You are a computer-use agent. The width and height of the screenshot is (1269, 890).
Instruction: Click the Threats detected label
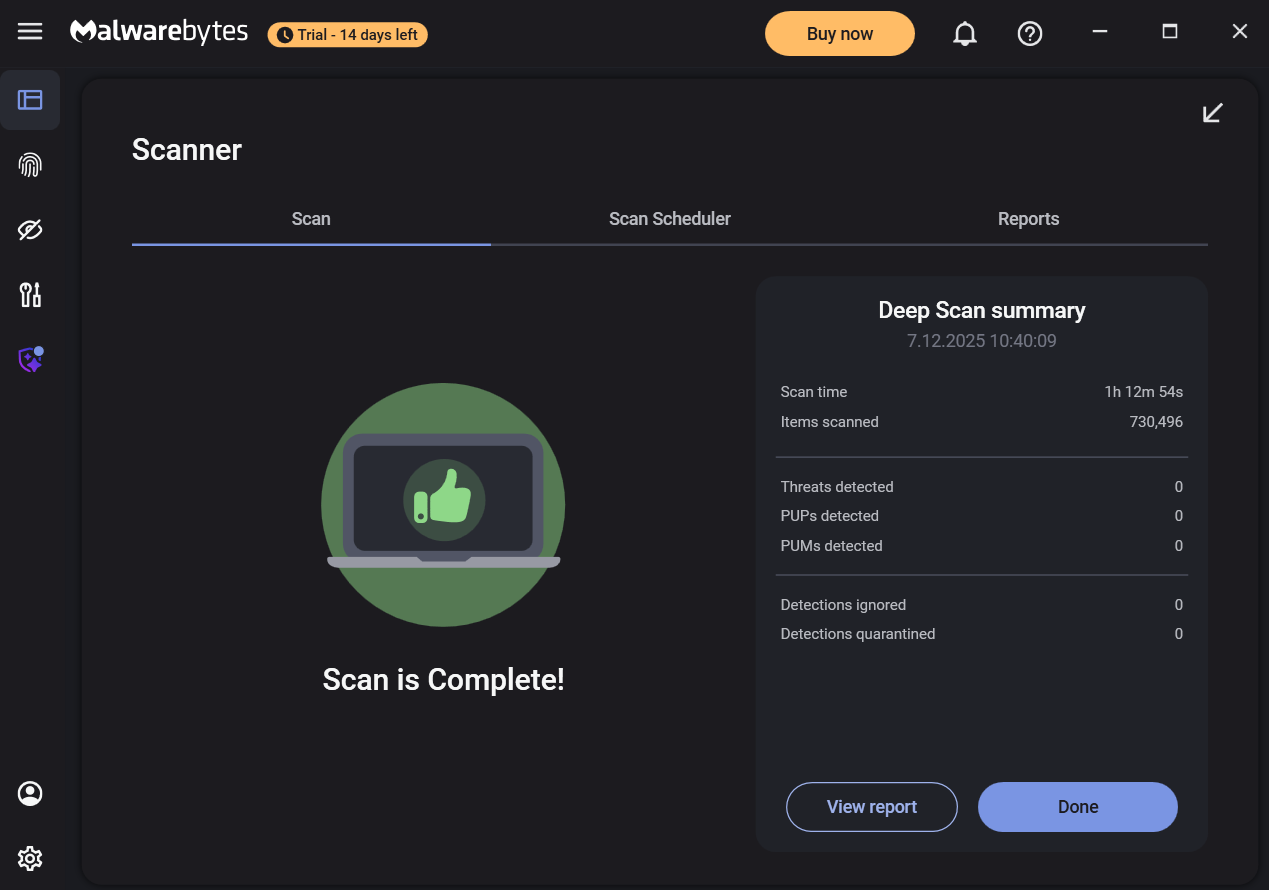coord(837,487)
